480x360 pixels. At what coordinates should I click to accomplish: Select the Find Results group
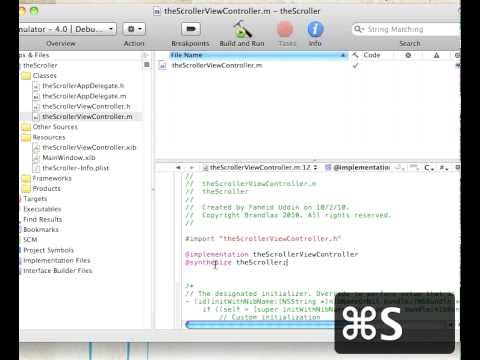coord(43,219)
